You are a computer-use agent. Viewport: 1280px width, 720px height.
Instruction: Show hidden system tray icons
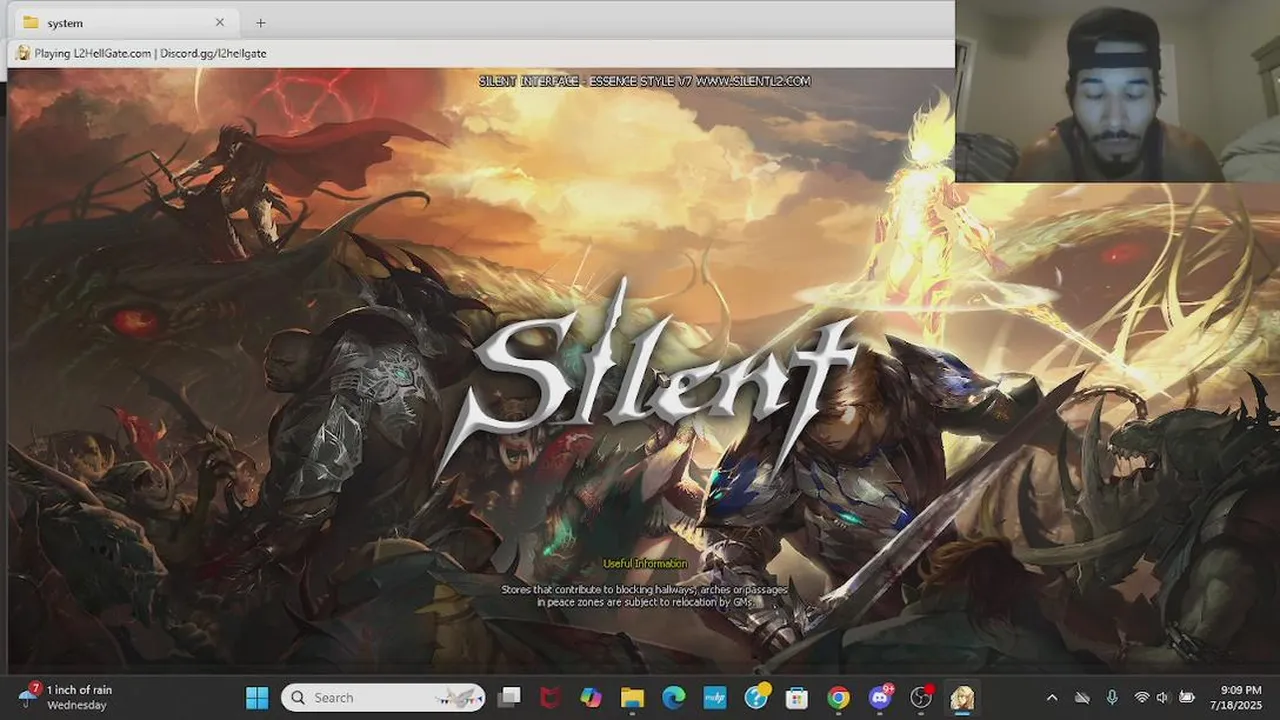(1051, 697)
